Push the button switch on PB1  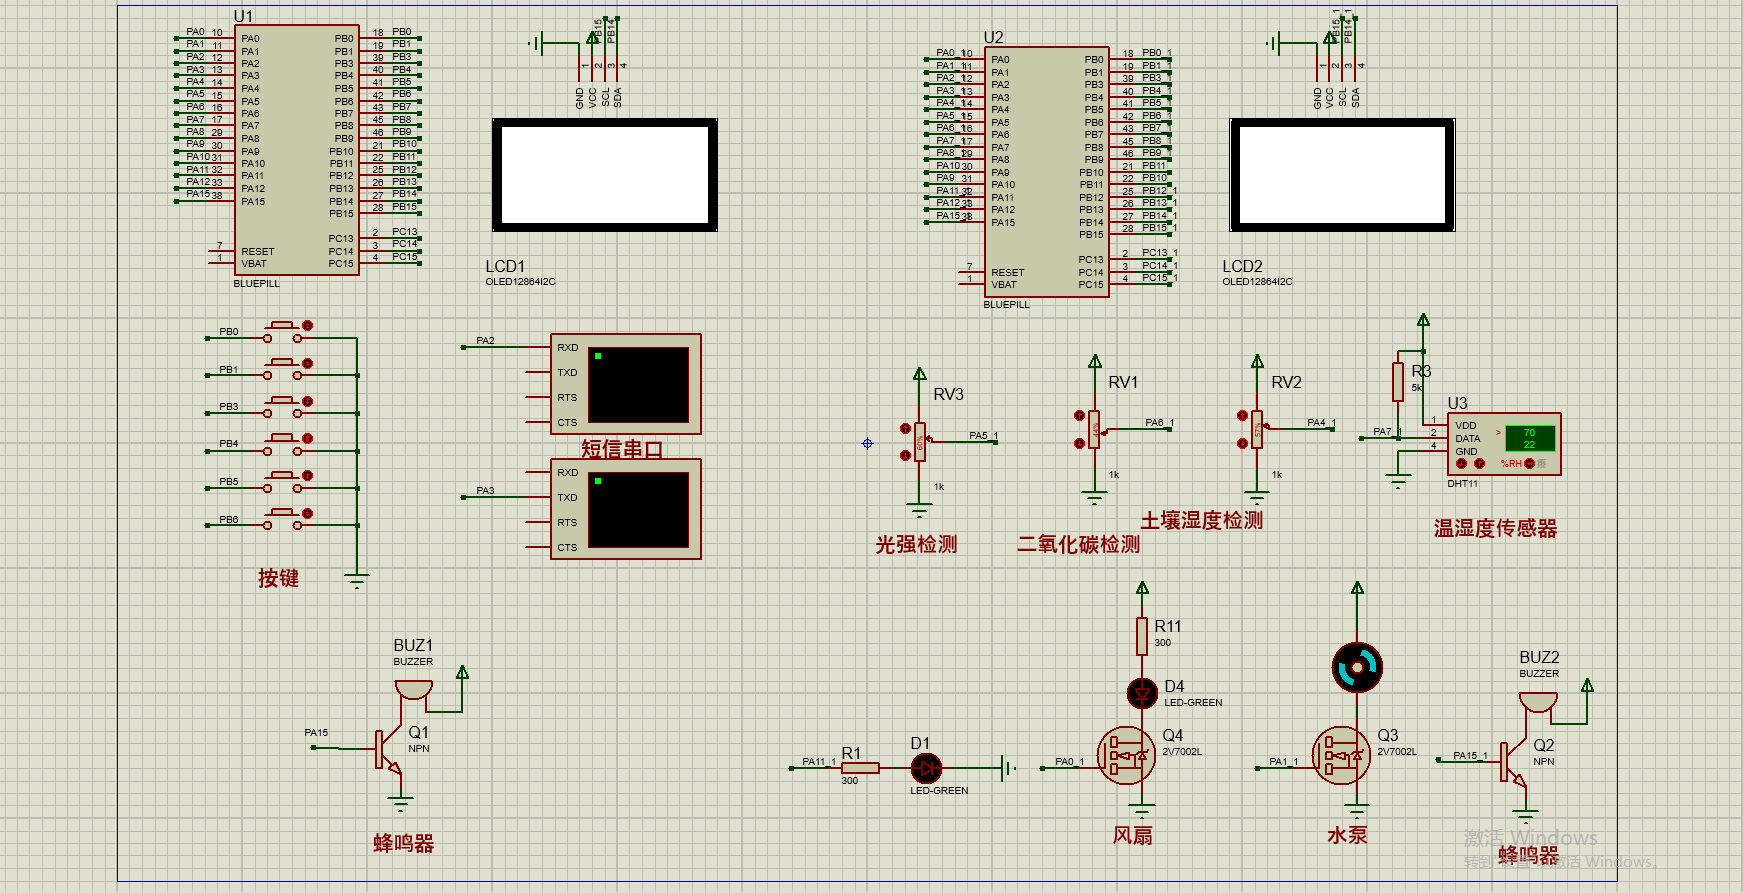click(x=282, y=369)
